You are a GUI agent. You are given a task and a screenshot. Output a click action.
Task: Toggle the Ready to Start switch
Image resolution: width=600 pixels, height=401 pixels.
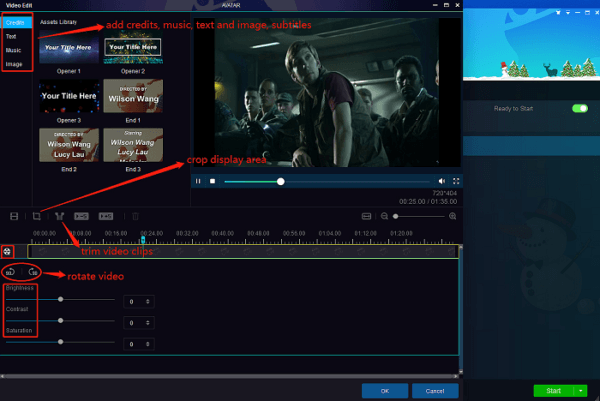580,108
